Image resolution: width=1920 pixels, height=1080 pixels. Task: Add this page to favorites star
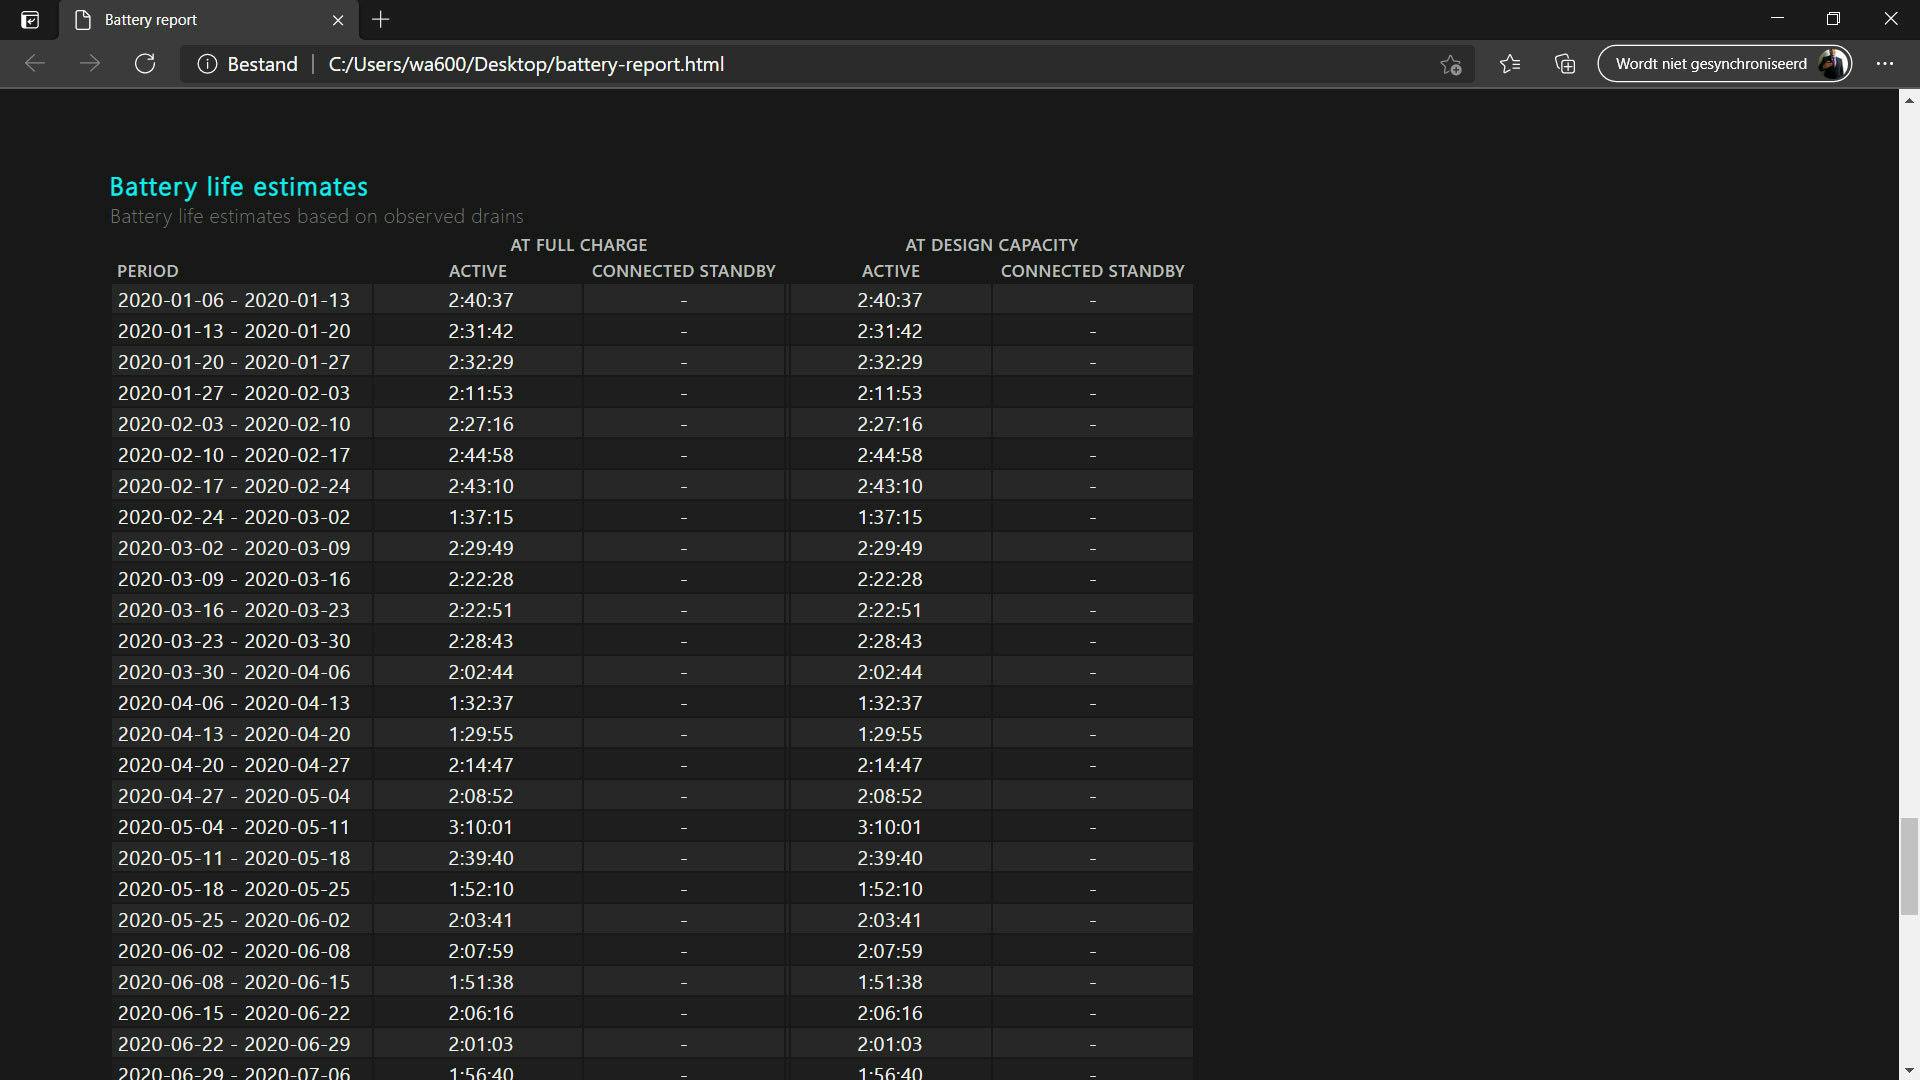pyautogui.click(x=1450, y=65)
